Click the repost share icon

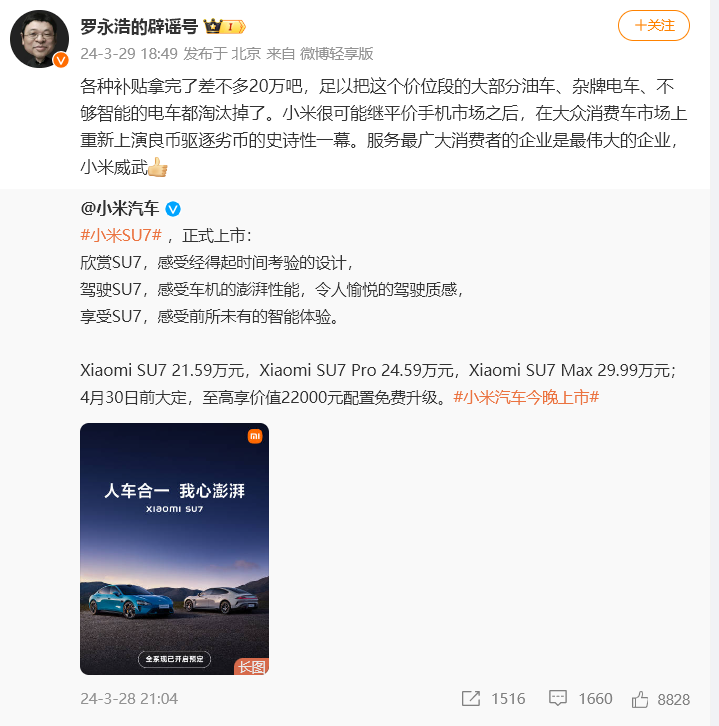tap(471, 699)
